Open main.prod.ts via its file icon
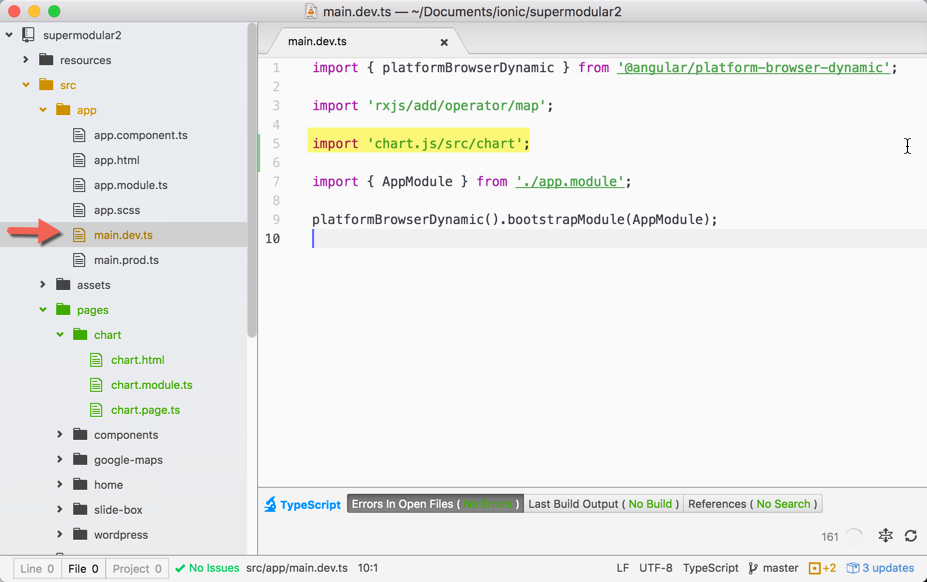This screenshot has height=582, width=927. [x=79, y=260]
